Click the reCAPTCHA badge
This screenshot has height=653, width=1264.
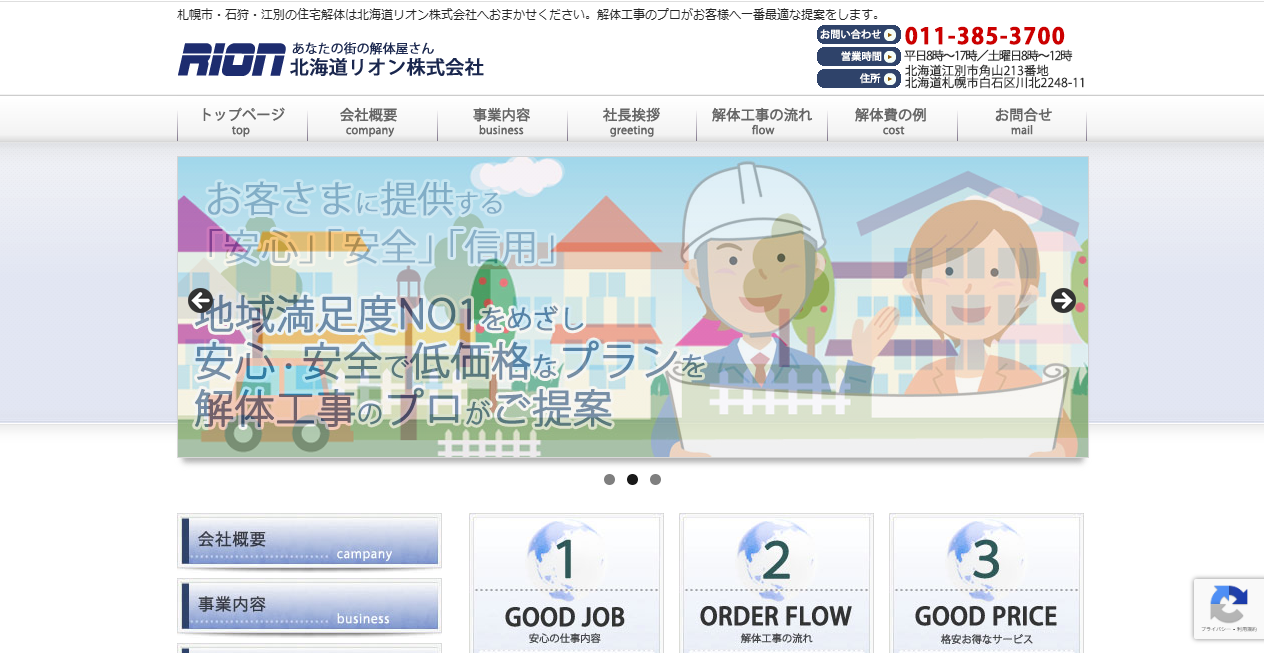[x=1228, y=608]
